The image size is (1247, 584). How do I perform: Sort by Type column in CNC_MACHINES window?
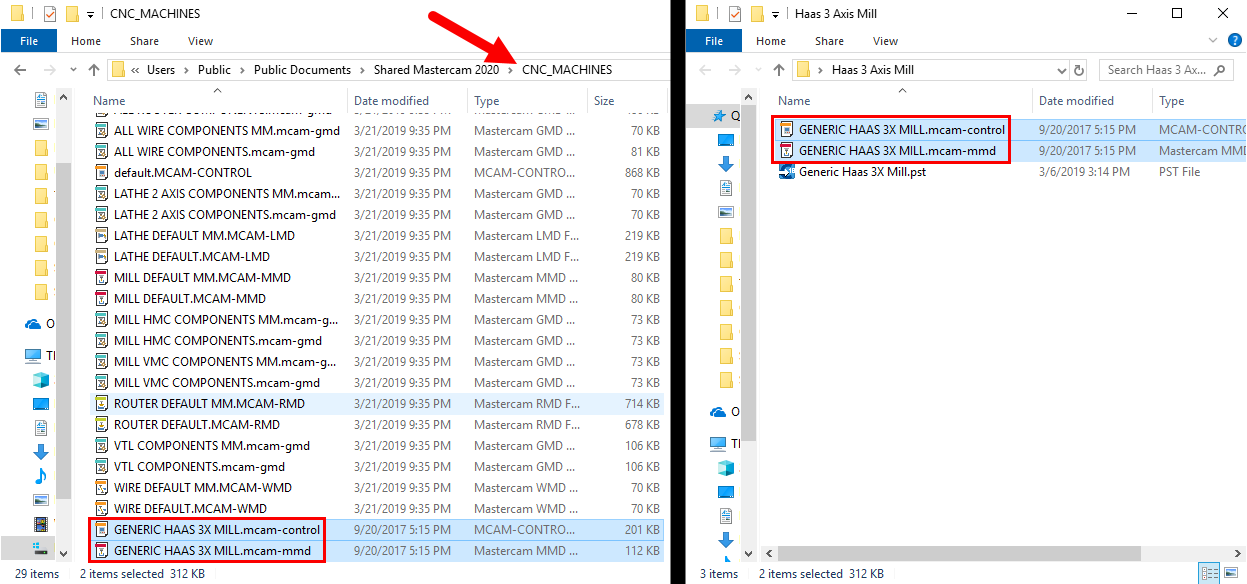(x=487, y=101)
